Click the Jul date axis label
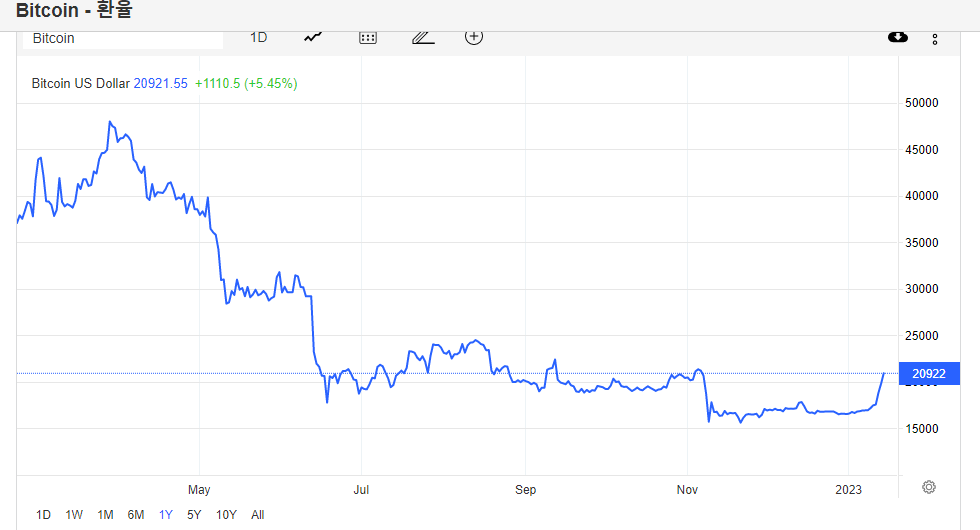This screenshot has height=530, width=980. pyautogui.click(x=361, y=489)
